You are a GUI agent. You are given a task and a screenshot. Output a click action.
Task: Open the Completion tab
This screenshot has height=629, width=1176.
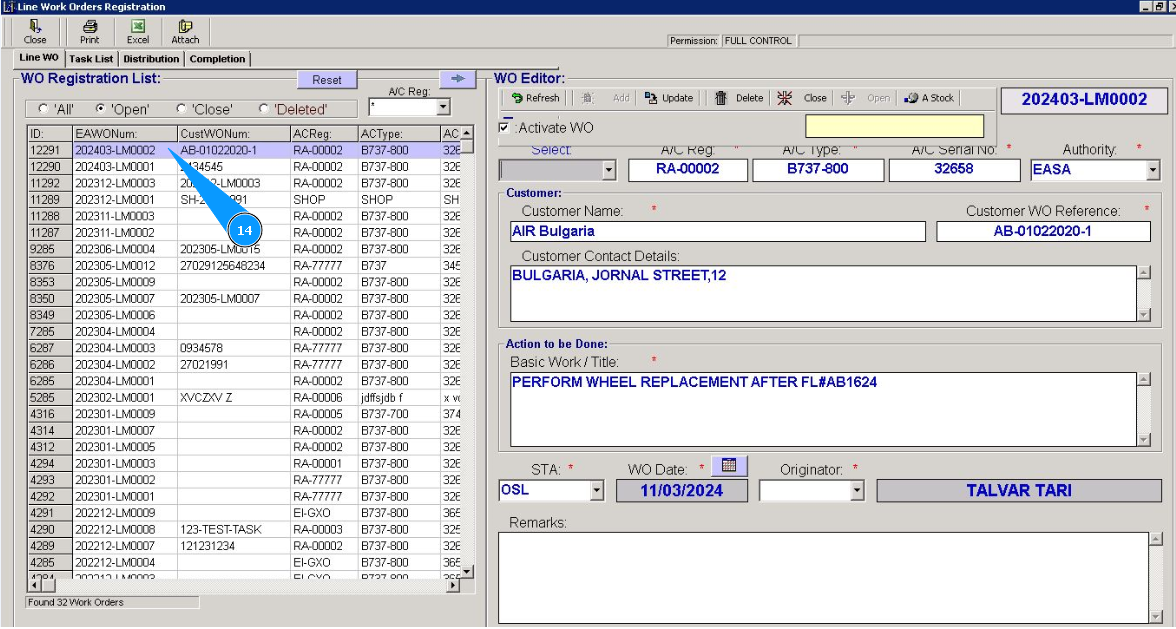click(x=217, y=59)
